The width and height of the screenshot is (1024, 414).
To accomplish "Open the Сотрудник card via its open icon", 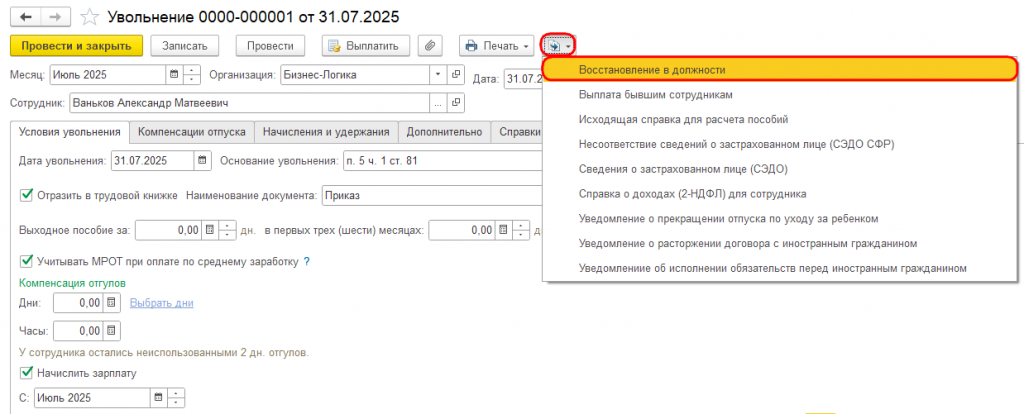I will tap(456, 103).
